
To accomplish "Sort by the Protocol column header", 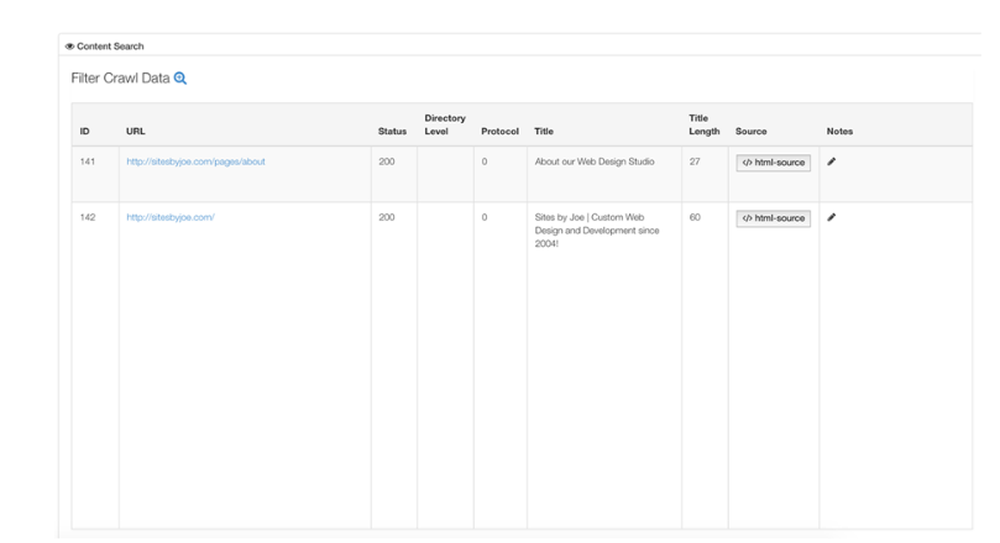I will (500, 131).
